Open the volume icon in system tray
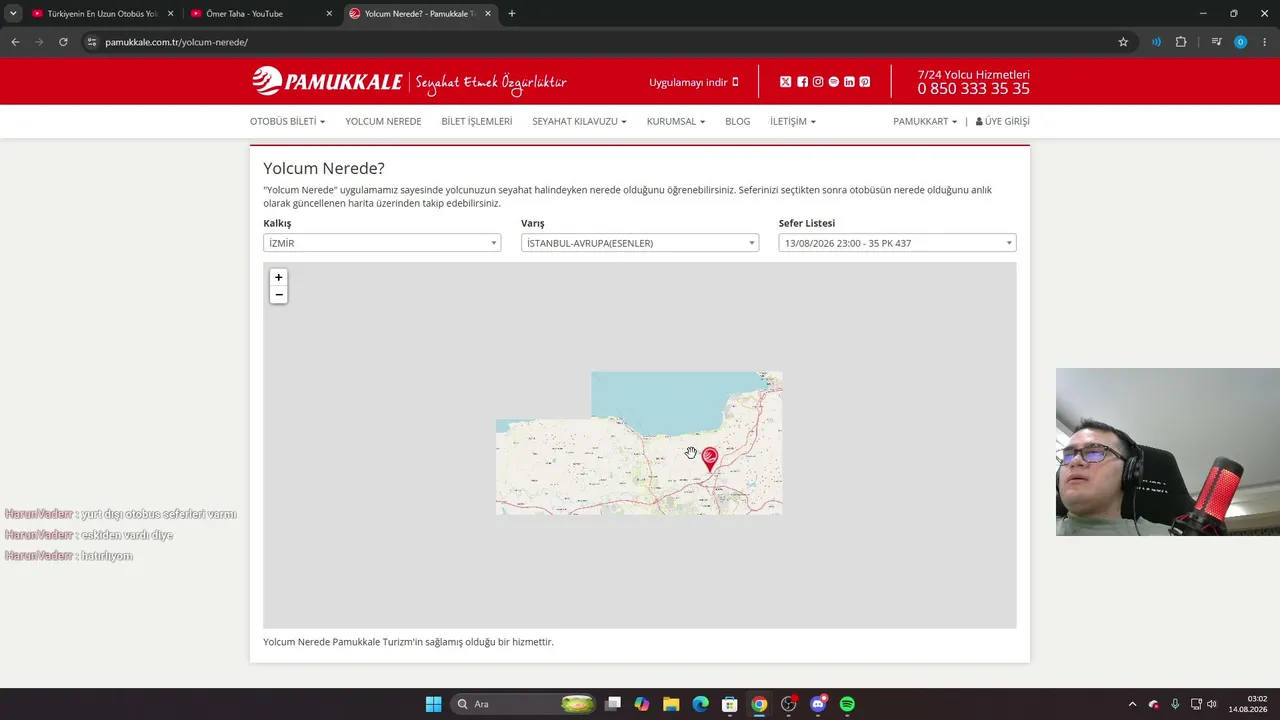The width and height of the screenshot is (1280, 720). [1211, 704]
